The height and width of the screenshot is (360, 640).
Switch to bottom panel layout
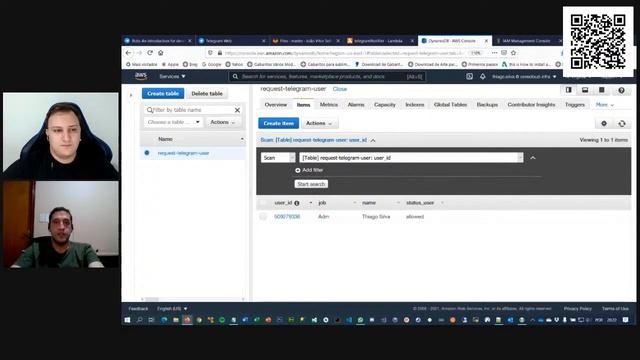(585, 90)
